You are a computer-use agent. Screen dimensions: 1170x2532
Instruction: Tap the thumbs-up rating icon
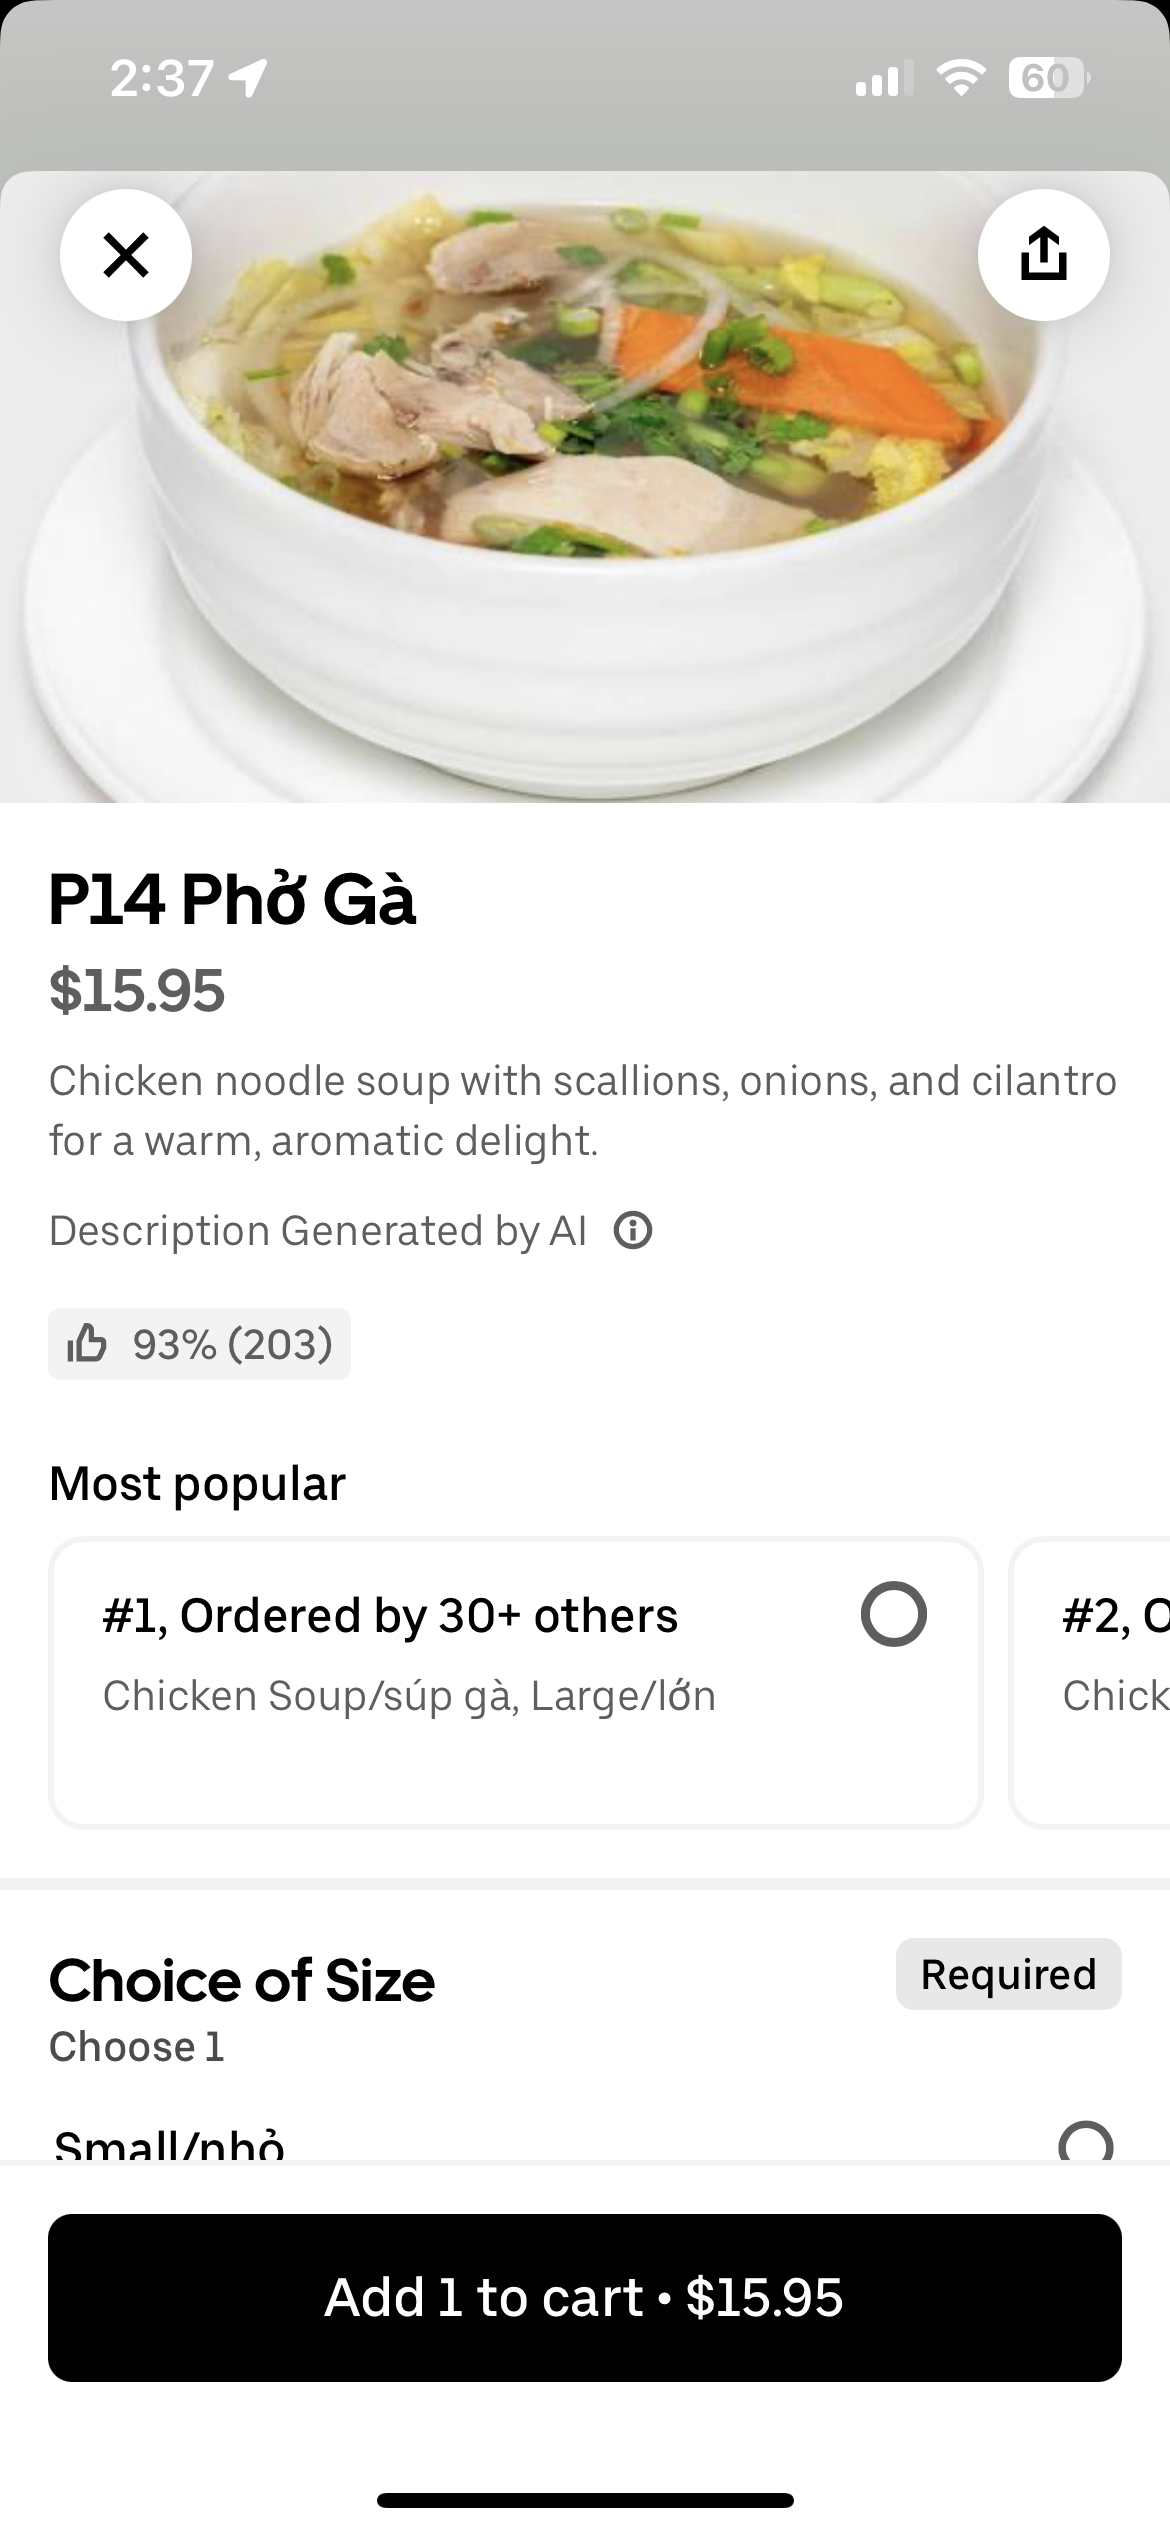tap(87, 1344)
